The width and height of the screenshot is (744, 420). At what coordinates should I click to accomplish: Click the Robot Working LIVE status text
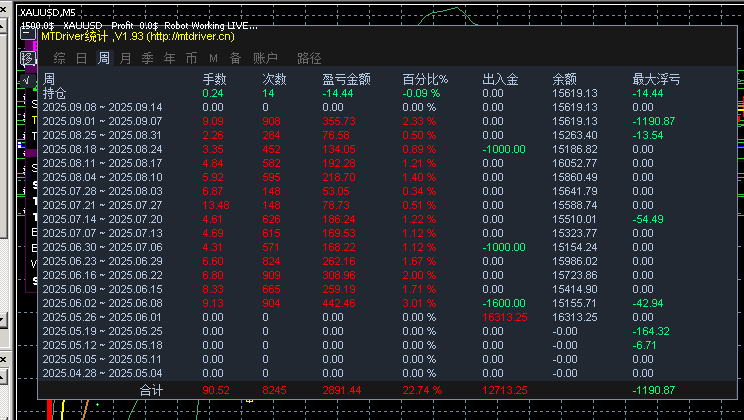(x=211, y=26)
